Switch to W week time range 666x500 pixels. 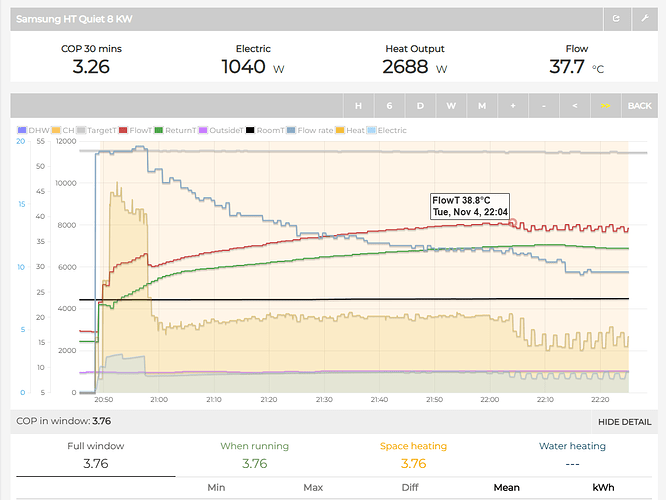tap(450, 105)
